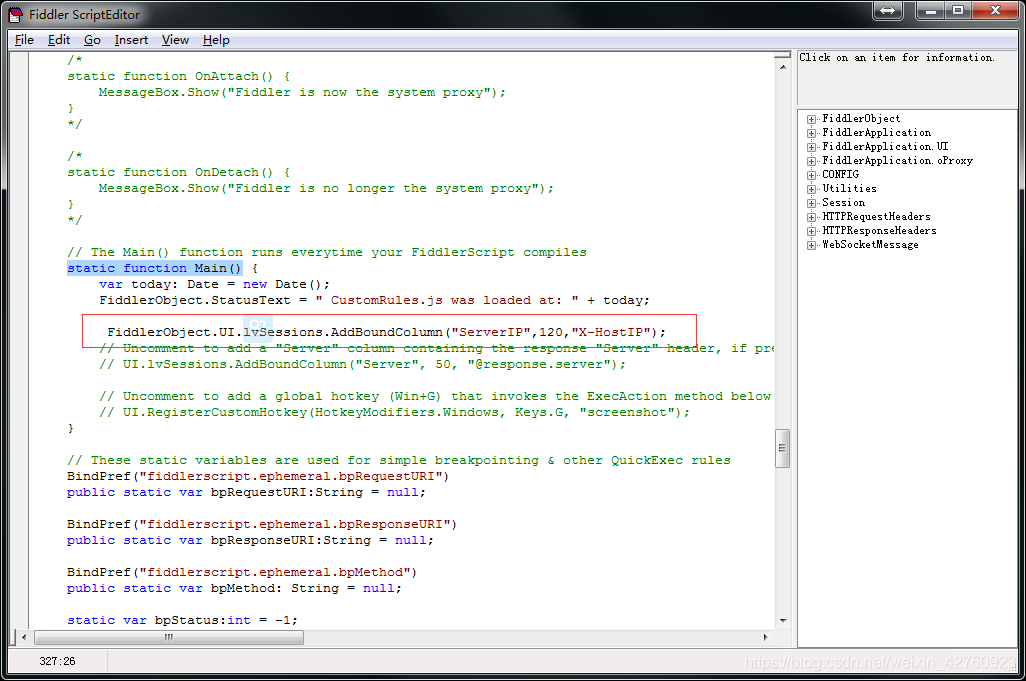Expand the HTTPResponseHeaders tree node
Viewport: 1026px width, 681px height.
(811, 231)
